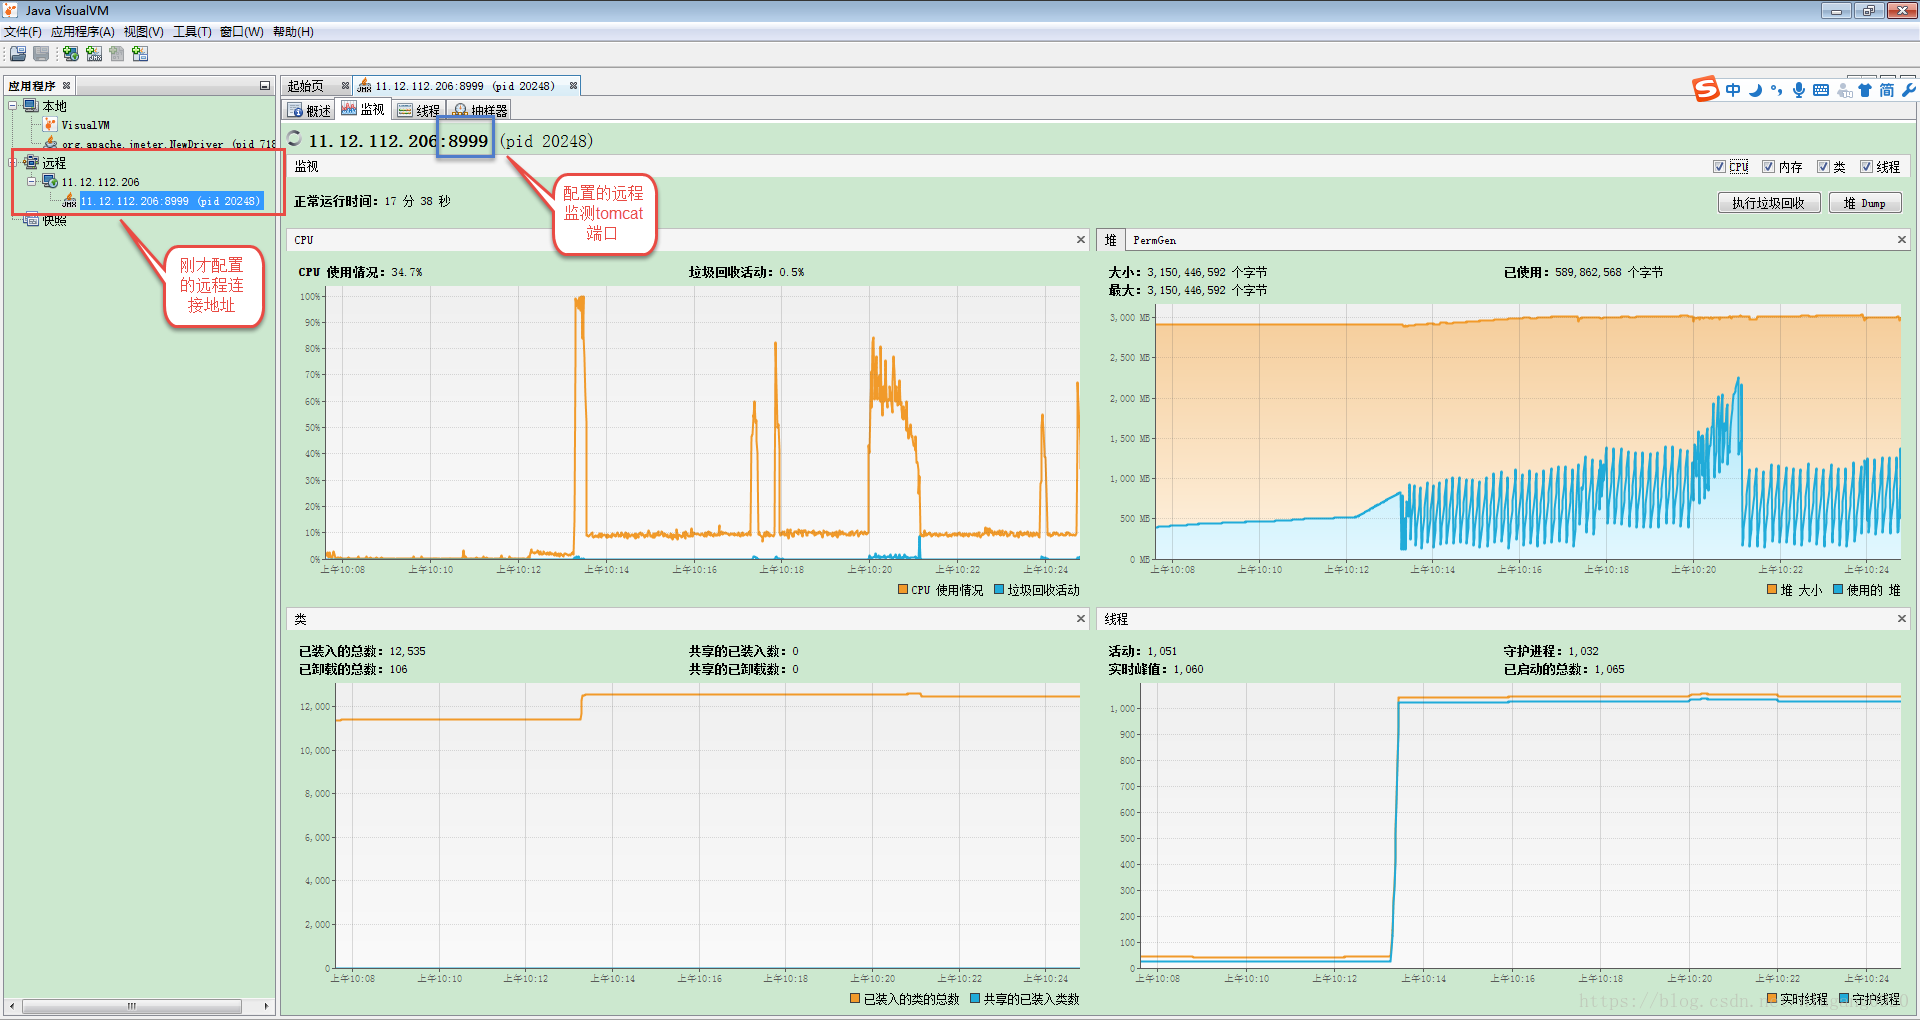Minimize the 应用程序 side panel
The height and width of the screenshot is (1021, 1920).
tap(265, 86)
